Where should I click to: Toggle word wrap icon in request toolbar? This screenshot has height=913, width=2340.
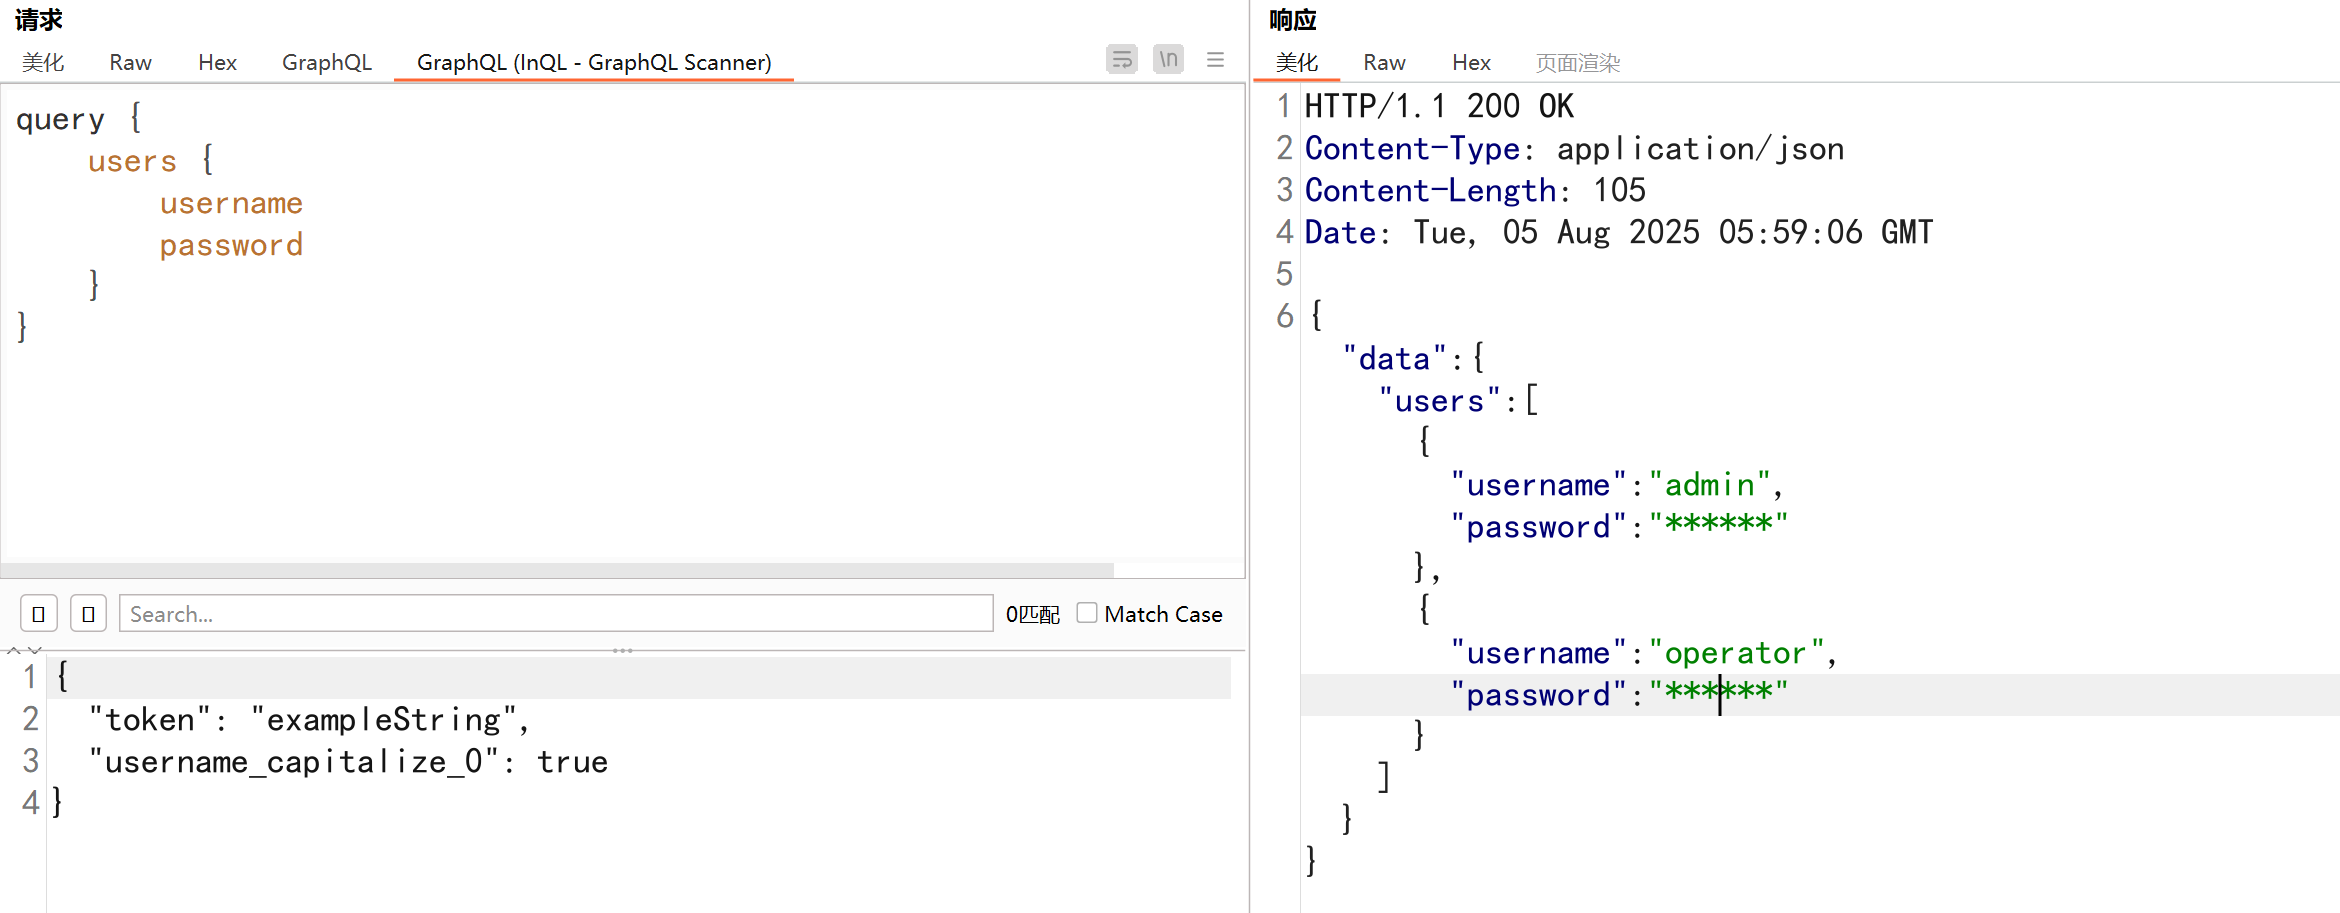pyautogui.click(x=1122, y=60)
